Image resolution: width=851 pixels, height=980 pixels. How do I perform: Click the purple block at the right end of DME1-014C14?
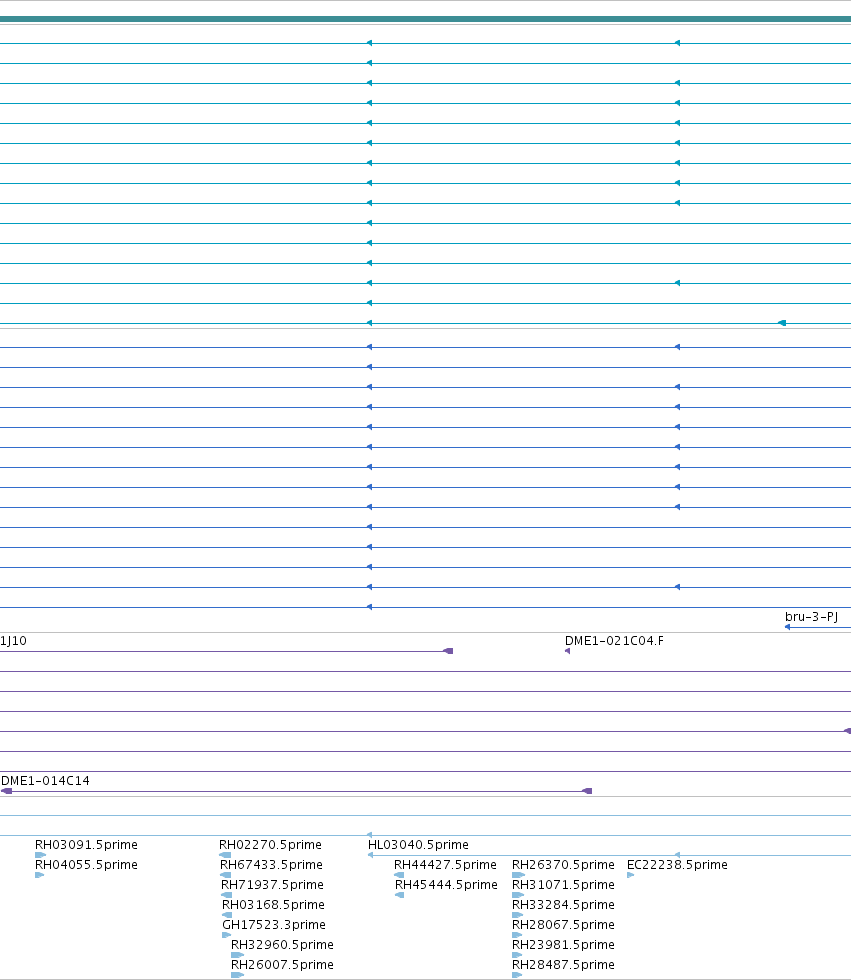[587, 791]
